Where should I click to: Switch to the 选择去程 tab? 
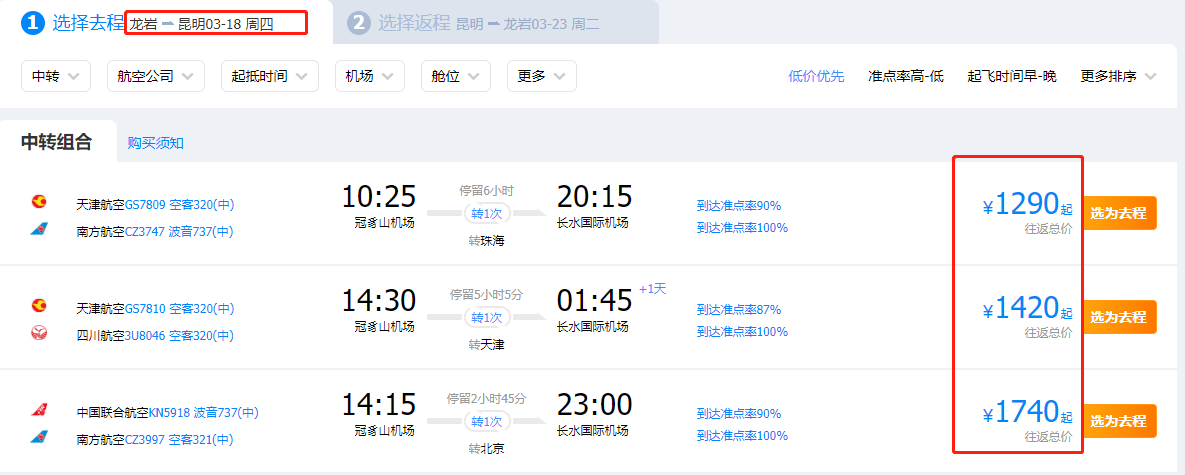coord(166,23)
